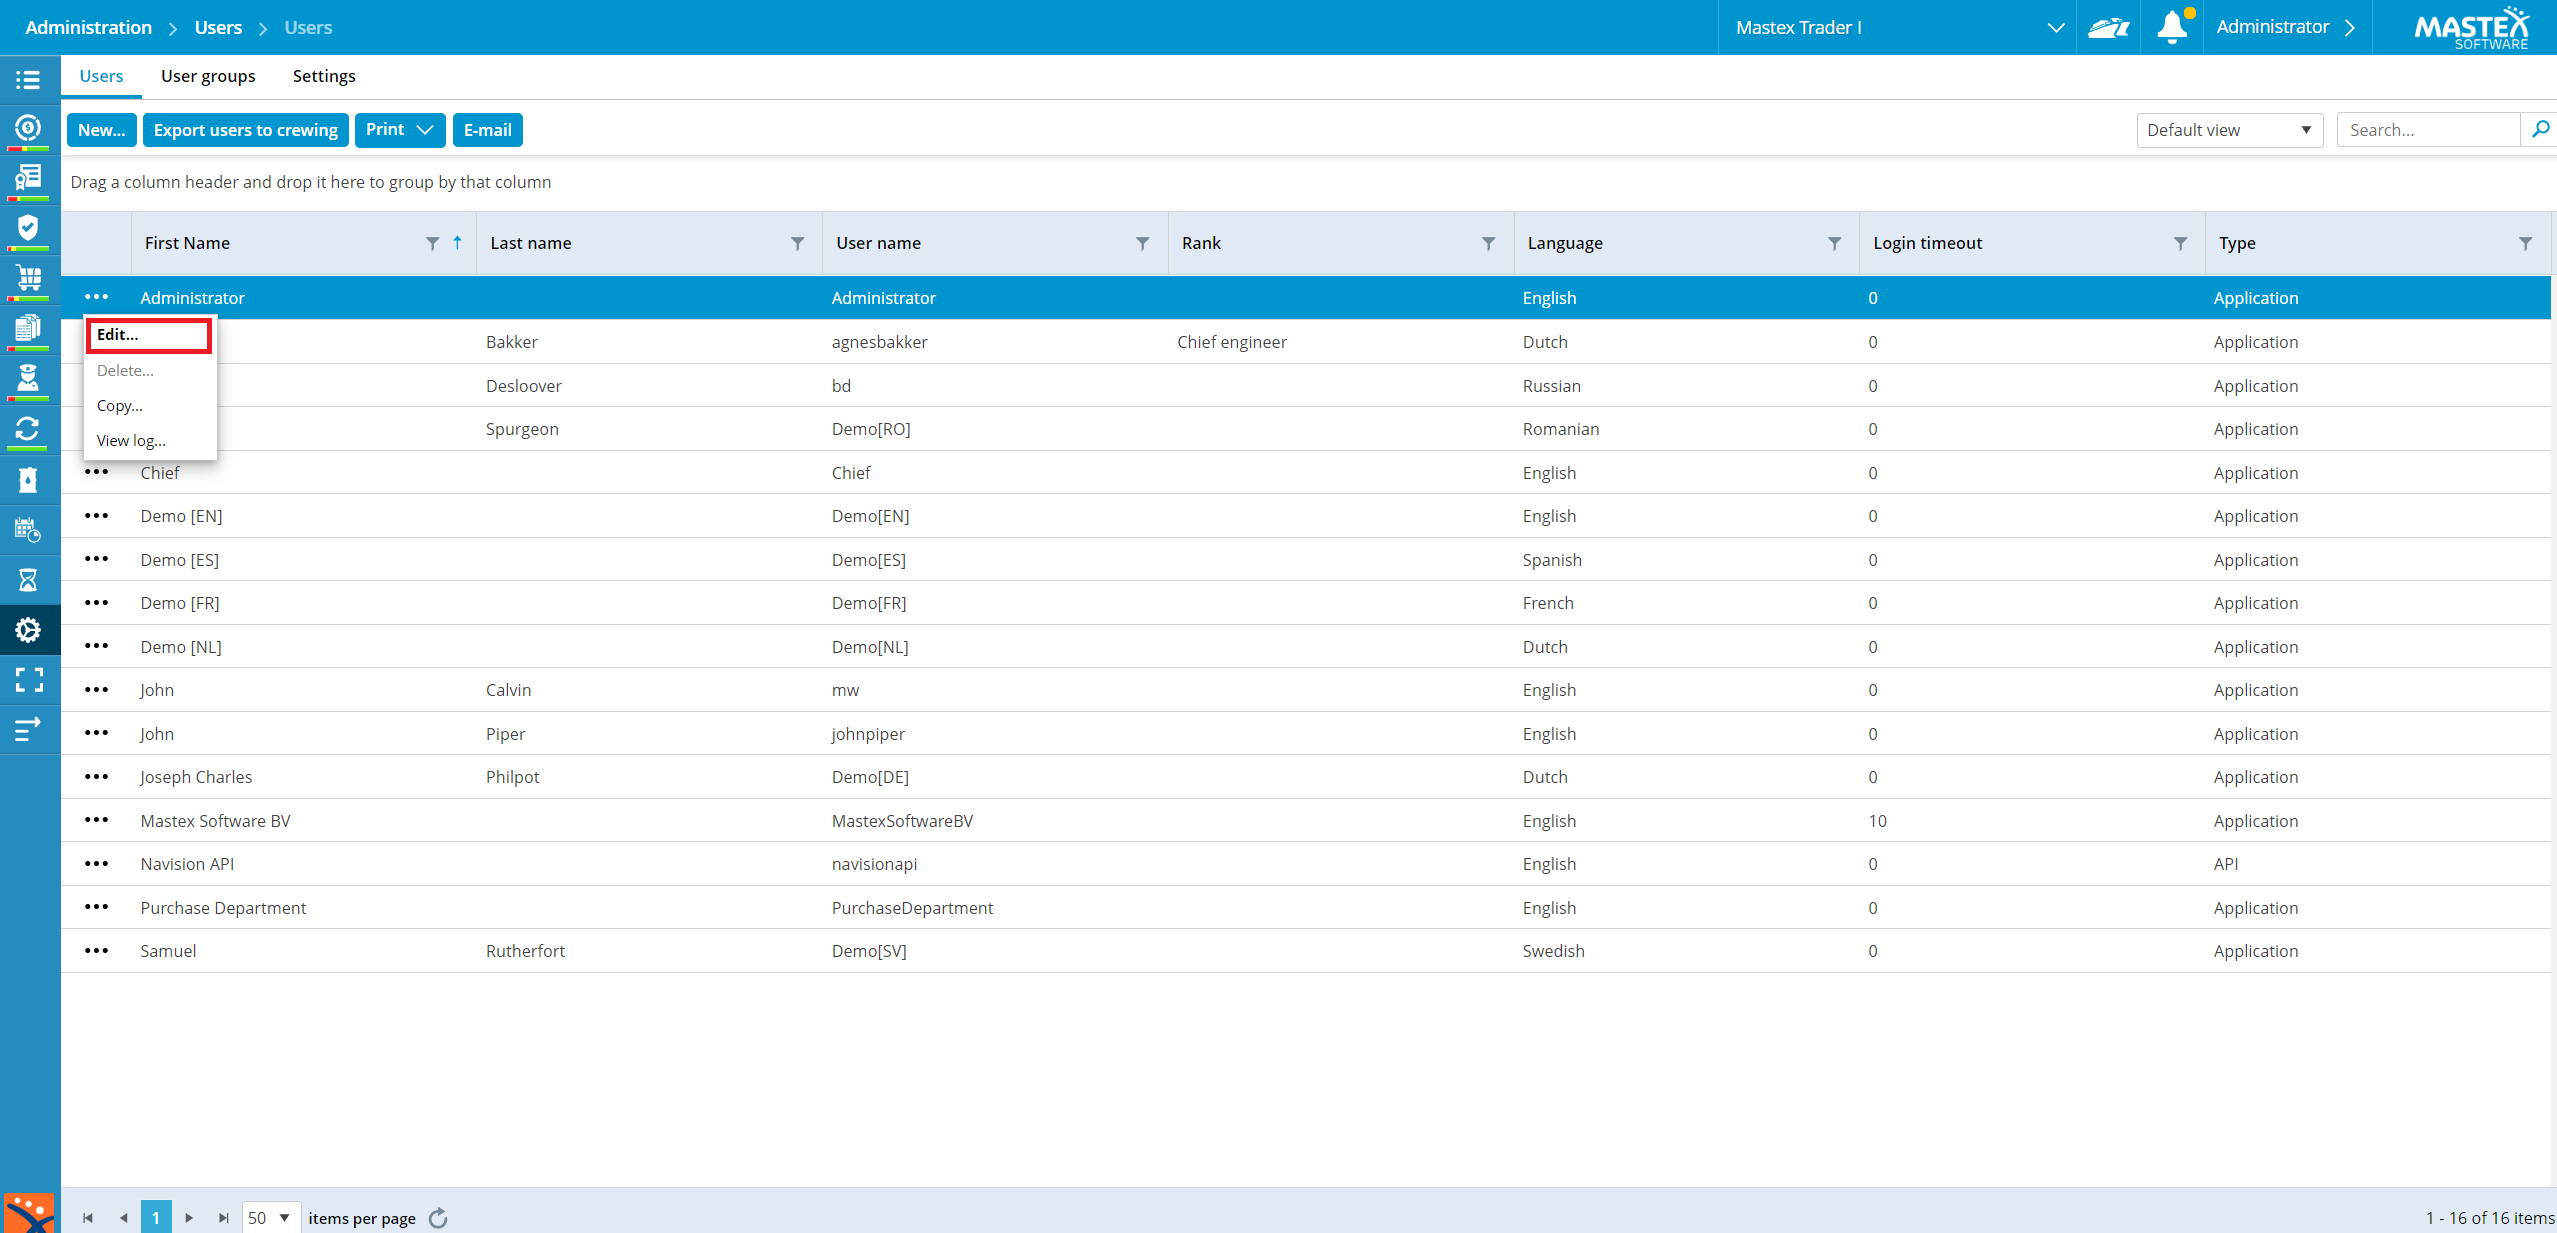Click the fullscreen brackets sidebar icon
This screenshot has height=1233, width=2557.
28,680
